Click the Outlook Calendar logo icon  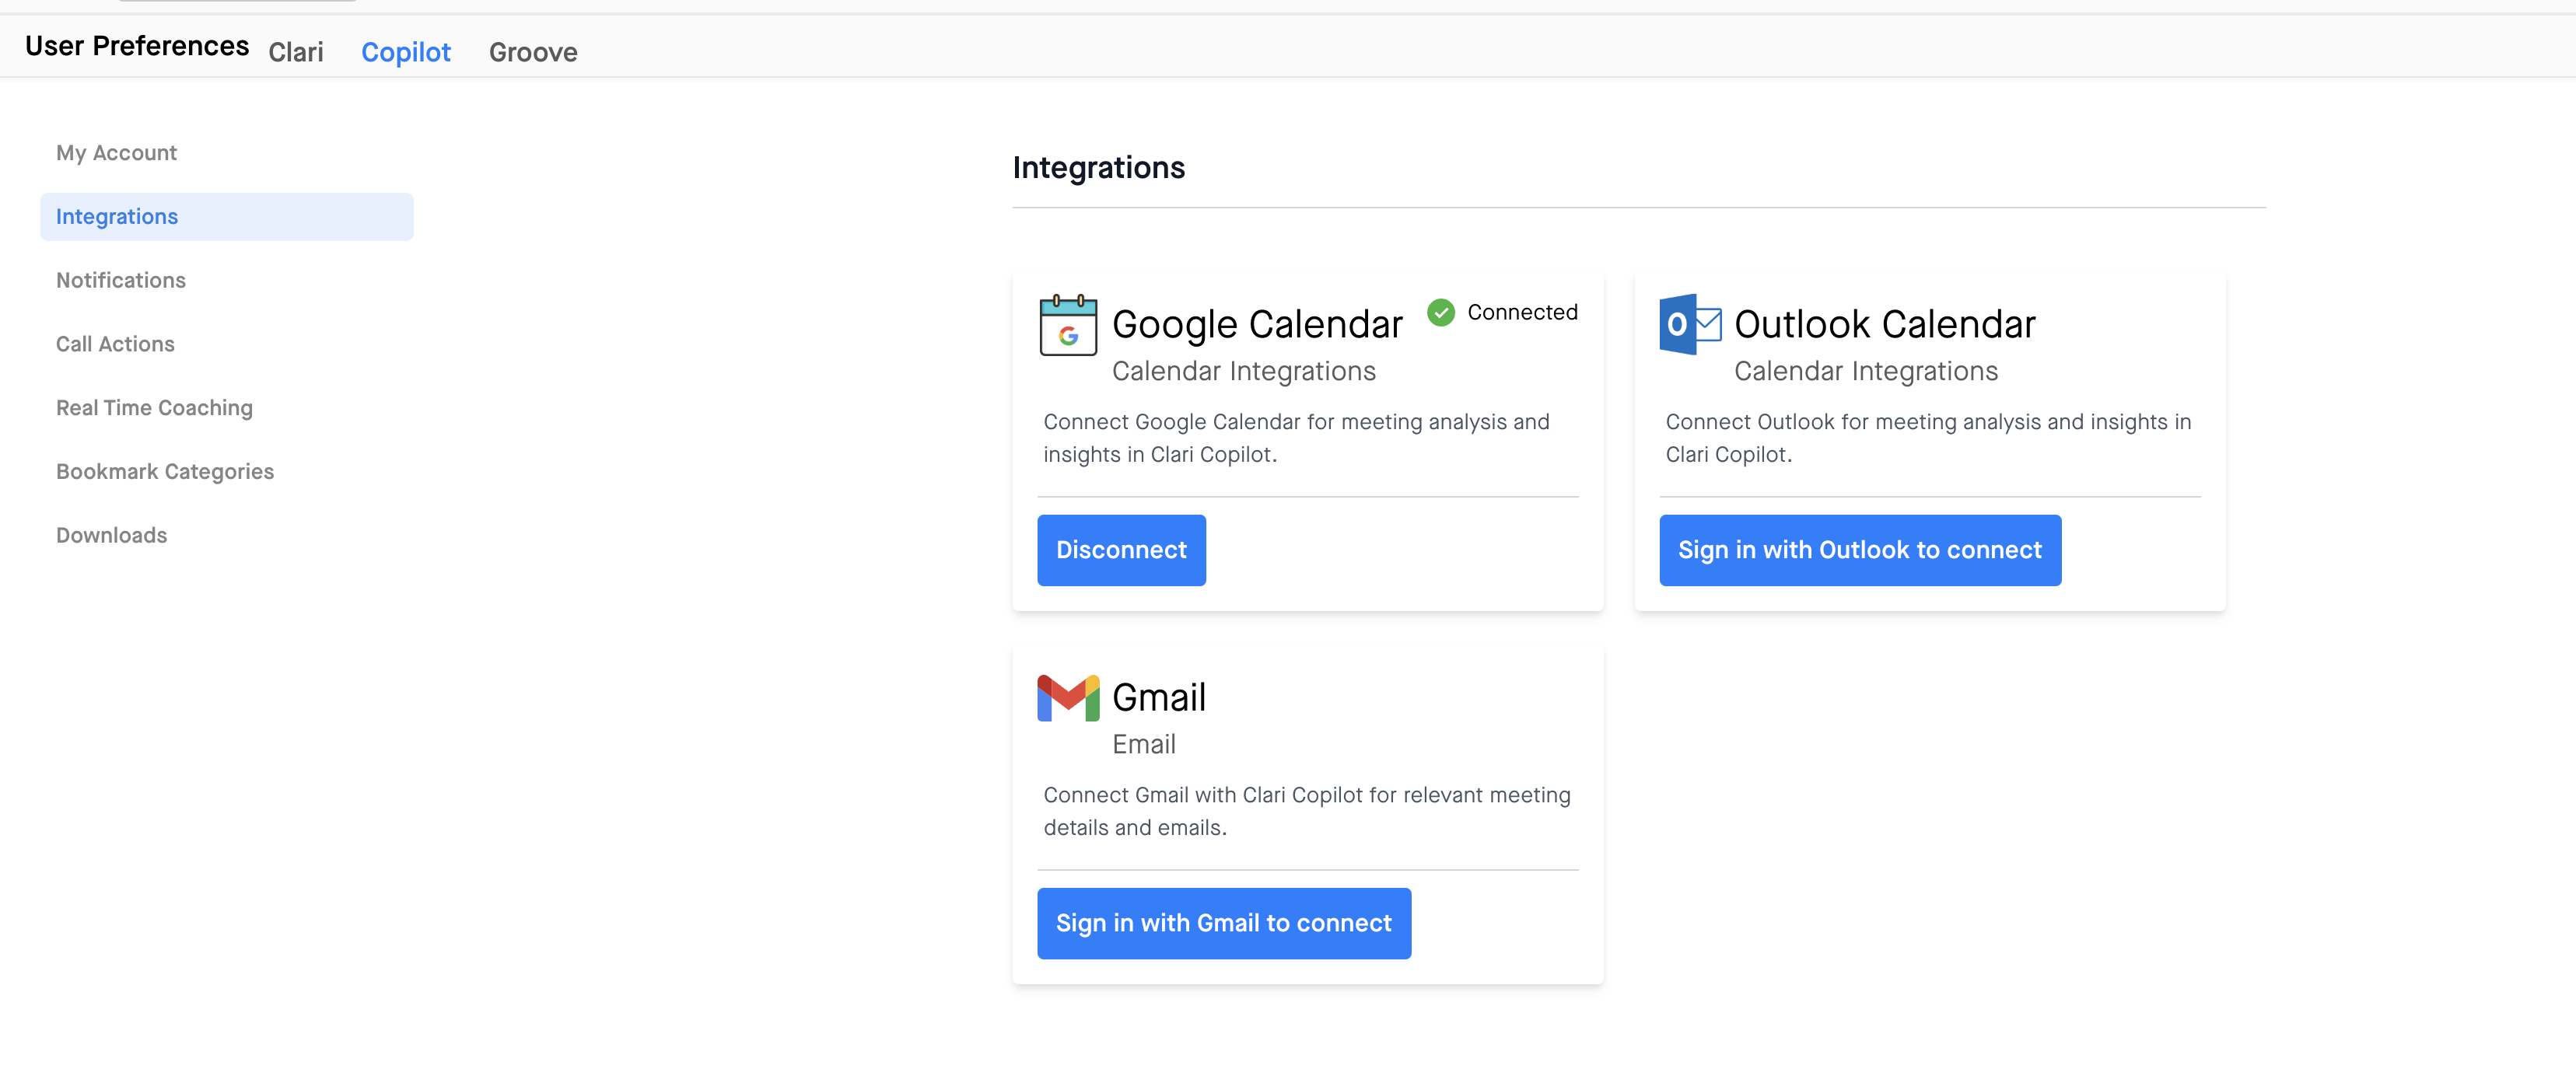[x=1690, y=324]
